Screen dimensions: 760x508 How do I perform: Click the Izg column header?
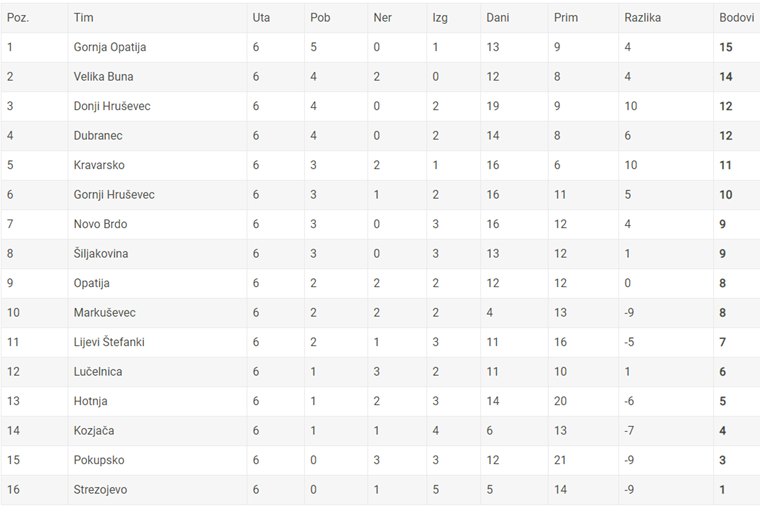[440, 18]
